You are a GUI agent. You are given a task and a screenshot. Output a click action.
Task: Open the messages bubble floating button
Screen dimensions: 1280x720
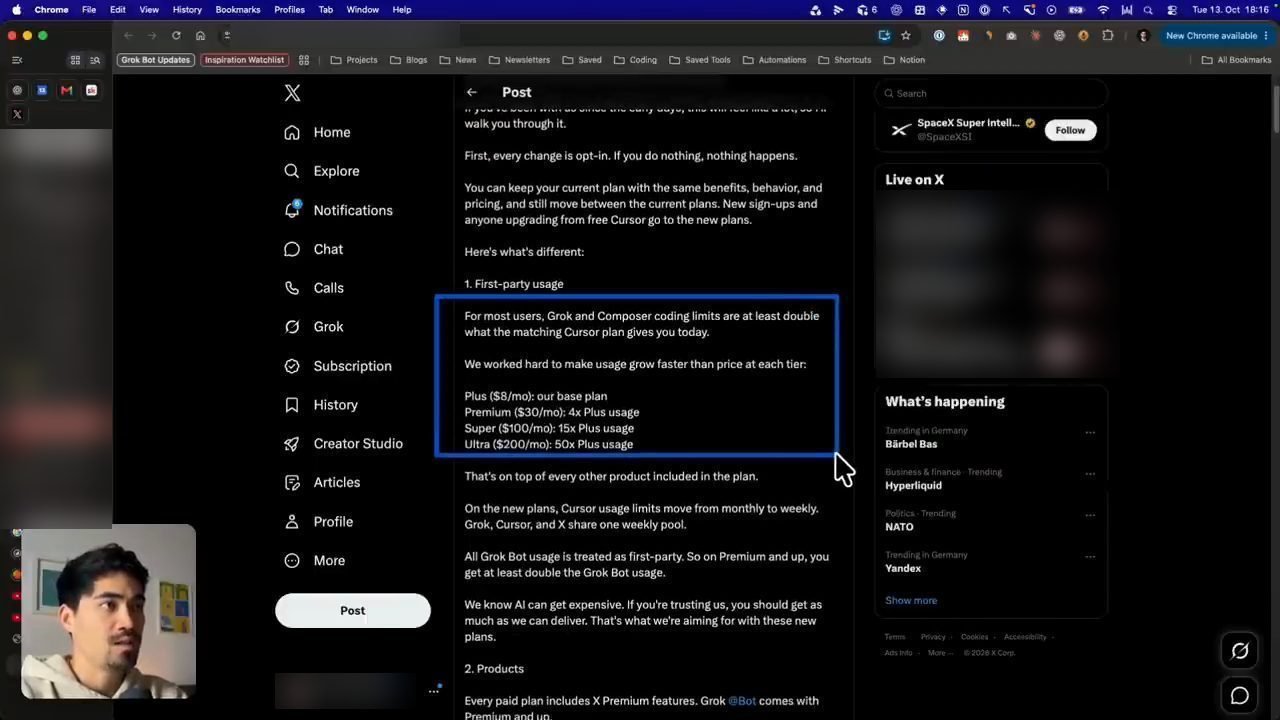1240,696
